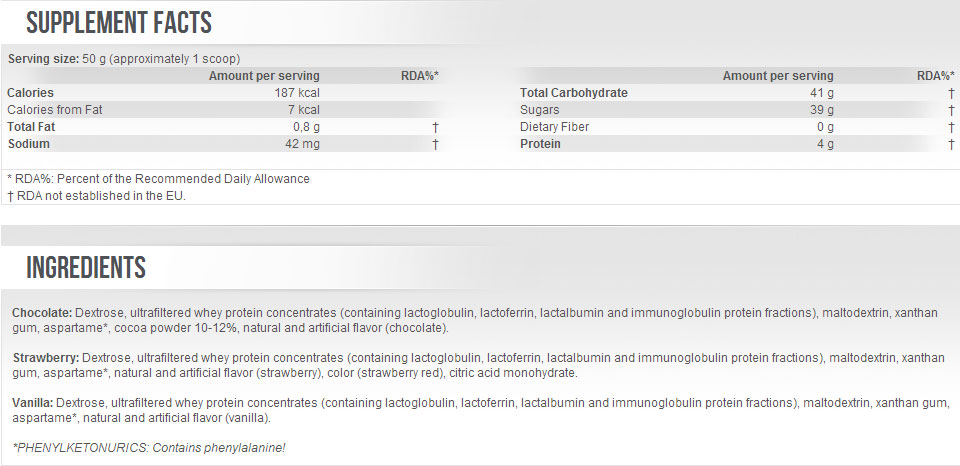
Task: Click the 187 kcal calories value
Action: pos(300,93)
